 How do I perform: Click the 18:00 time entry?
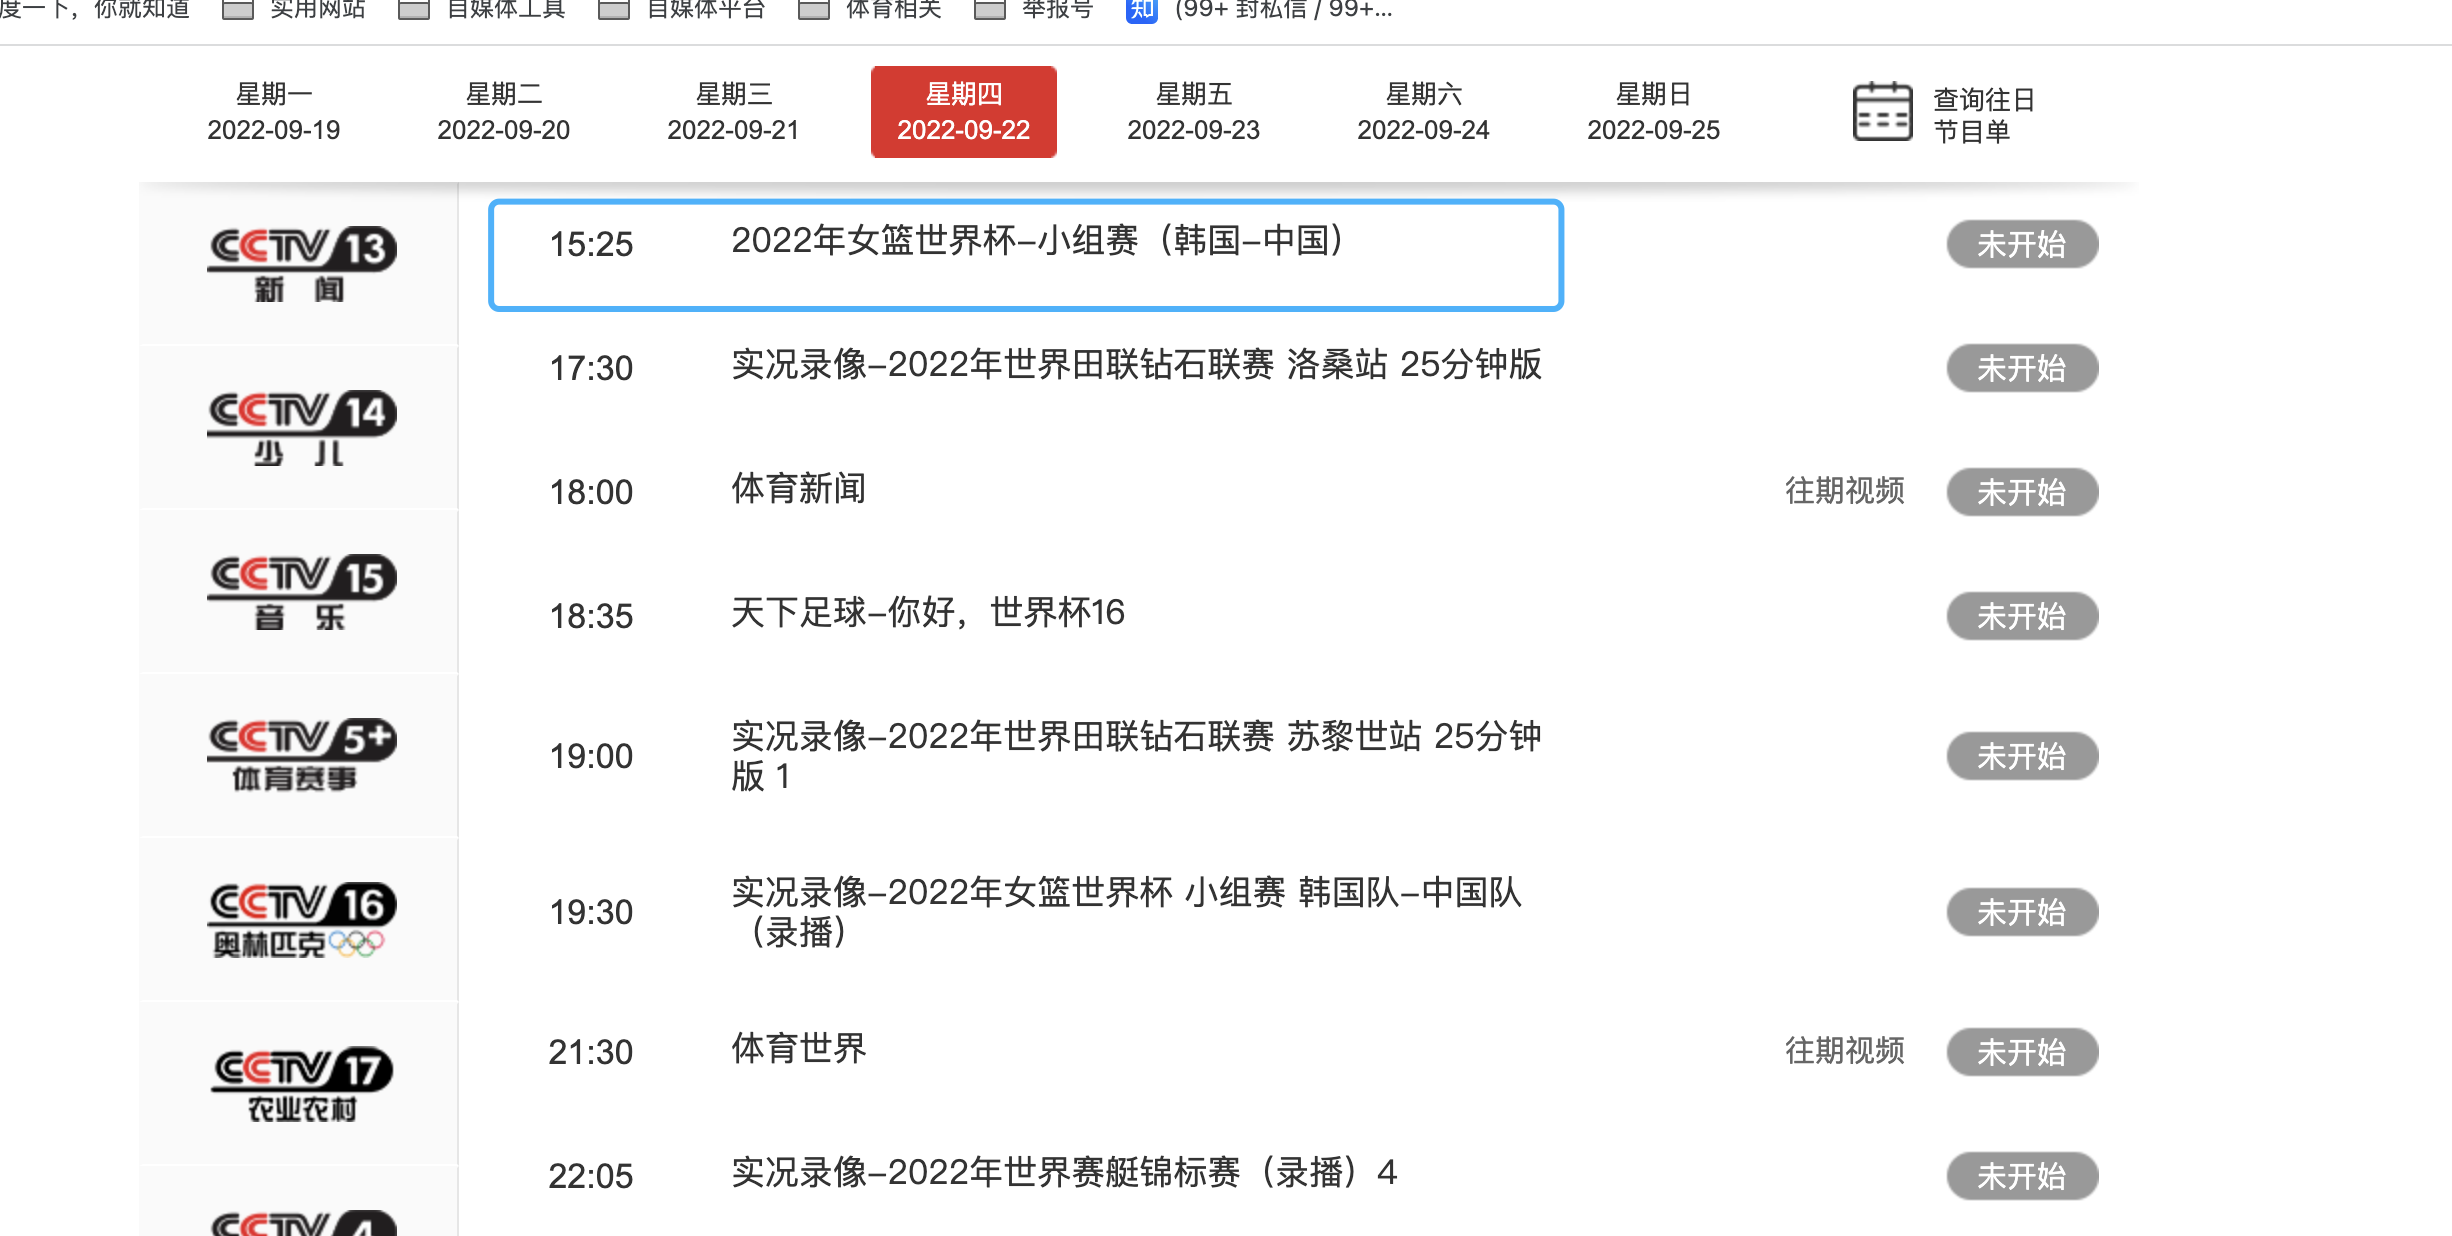pyautogui.click(x=591, y=493)
